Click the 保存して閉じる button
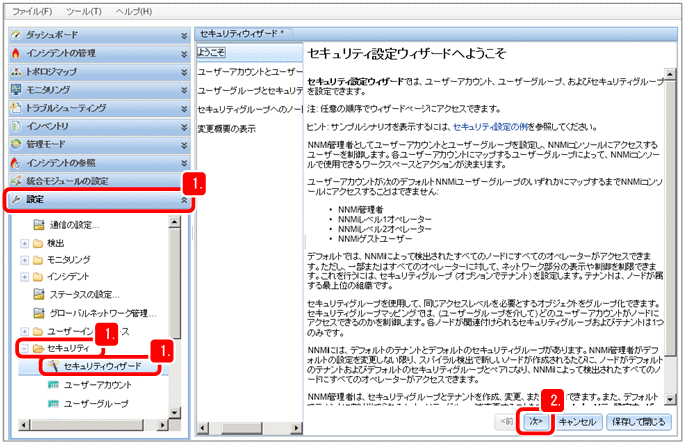This screenshot has height=444, width=685. pos(639,422)
